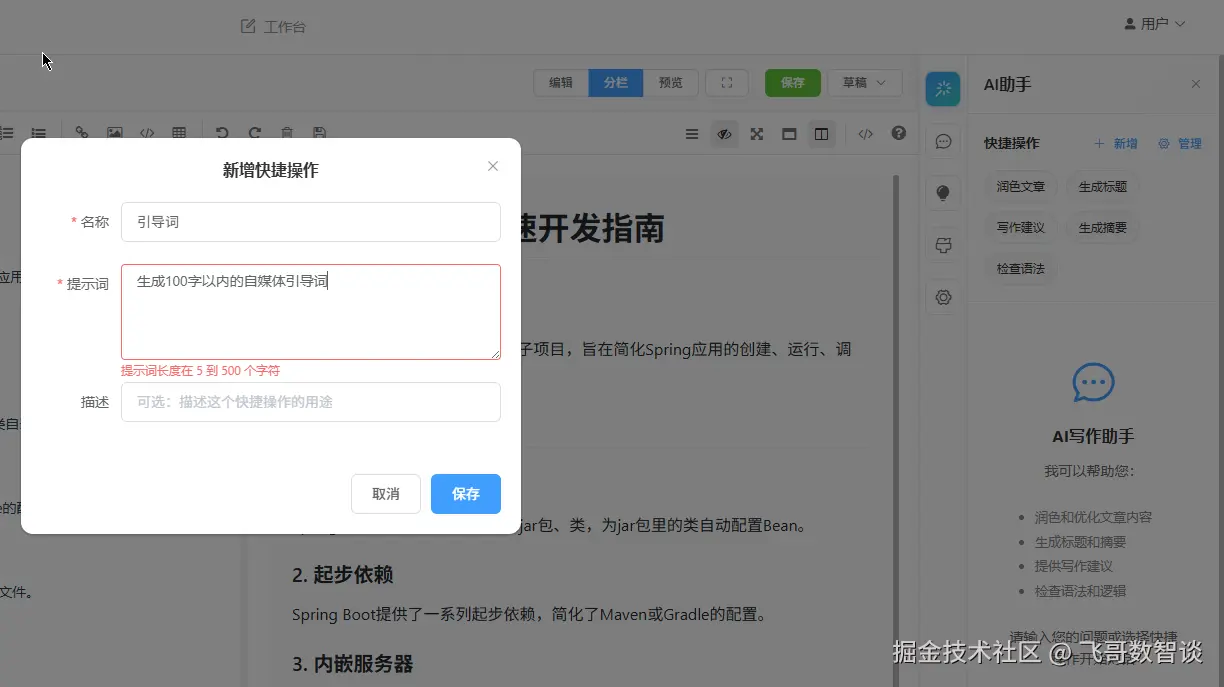
Task: Click the 描述 input field
Action: coord(311,402)
